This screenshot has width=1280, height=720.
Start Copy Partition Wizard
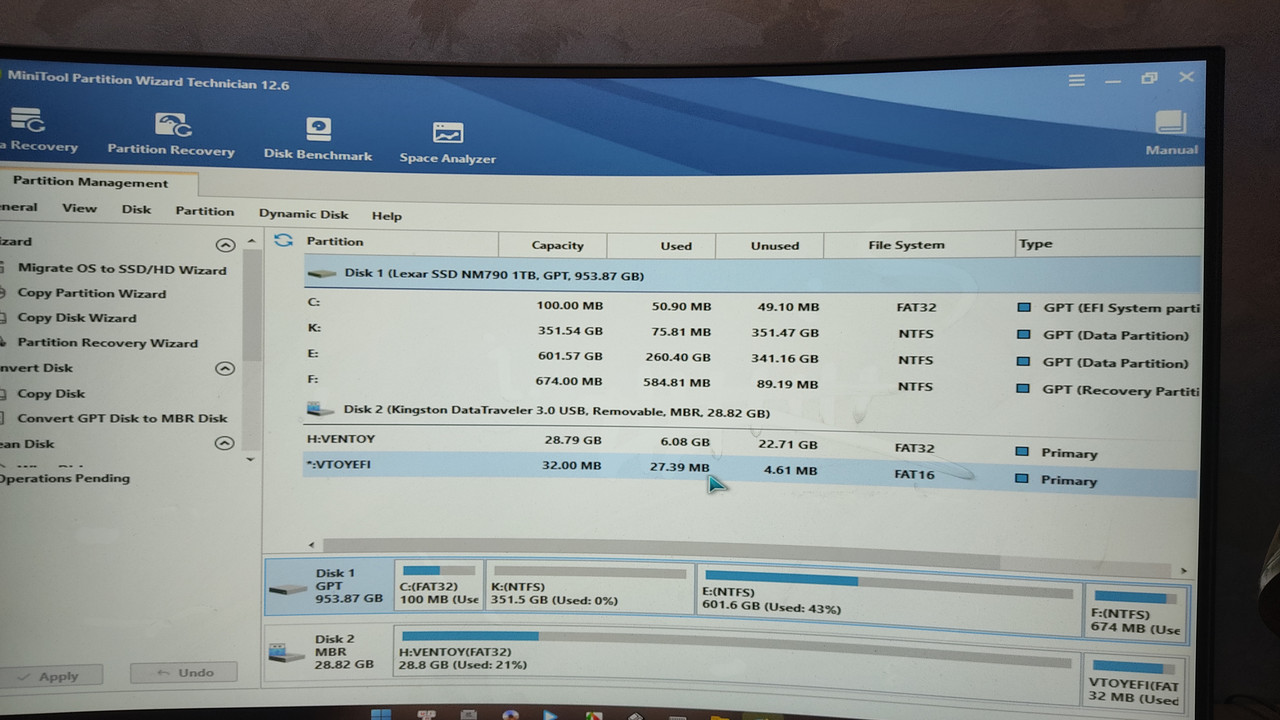(x=92, y=293)
